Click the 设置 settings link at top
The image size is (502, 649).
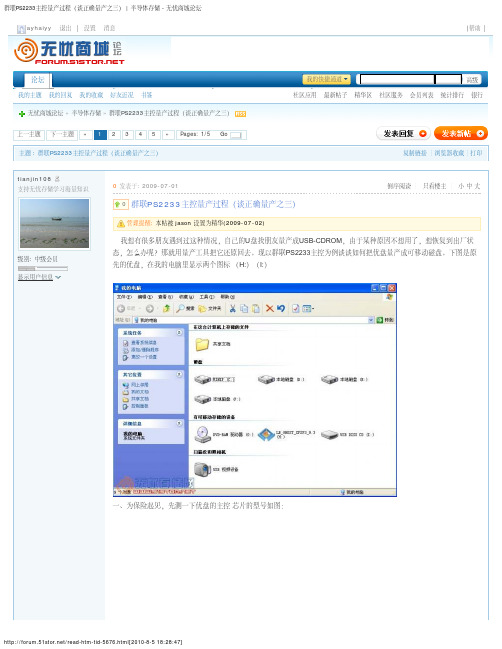click(x=89, y=28)
